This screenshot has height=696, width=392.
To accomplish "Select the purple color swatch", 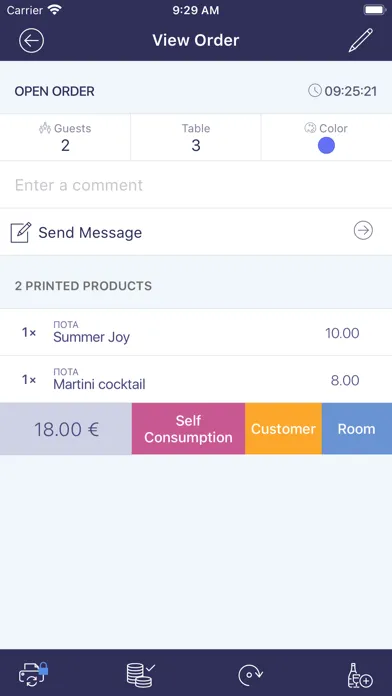I will click(326, 145).
